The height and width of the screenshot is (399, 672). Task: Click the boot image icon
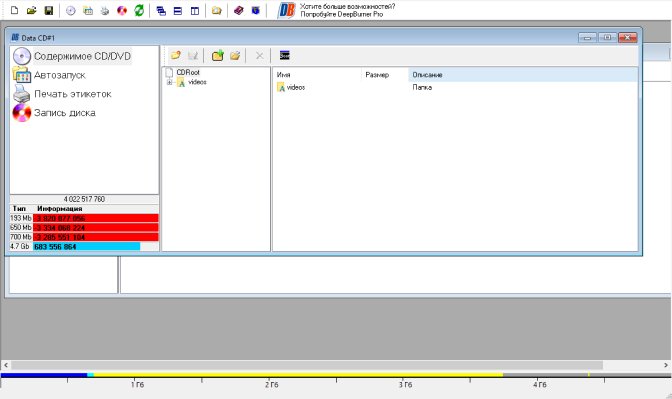click(285, 55)
